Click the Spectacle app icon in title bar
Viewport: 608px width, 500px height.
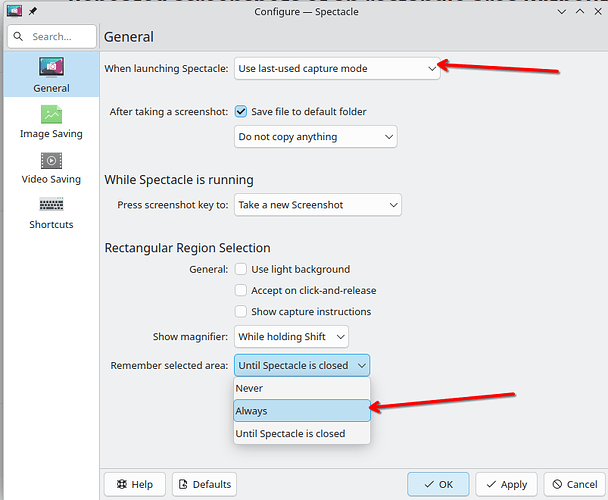coord(14,11)
